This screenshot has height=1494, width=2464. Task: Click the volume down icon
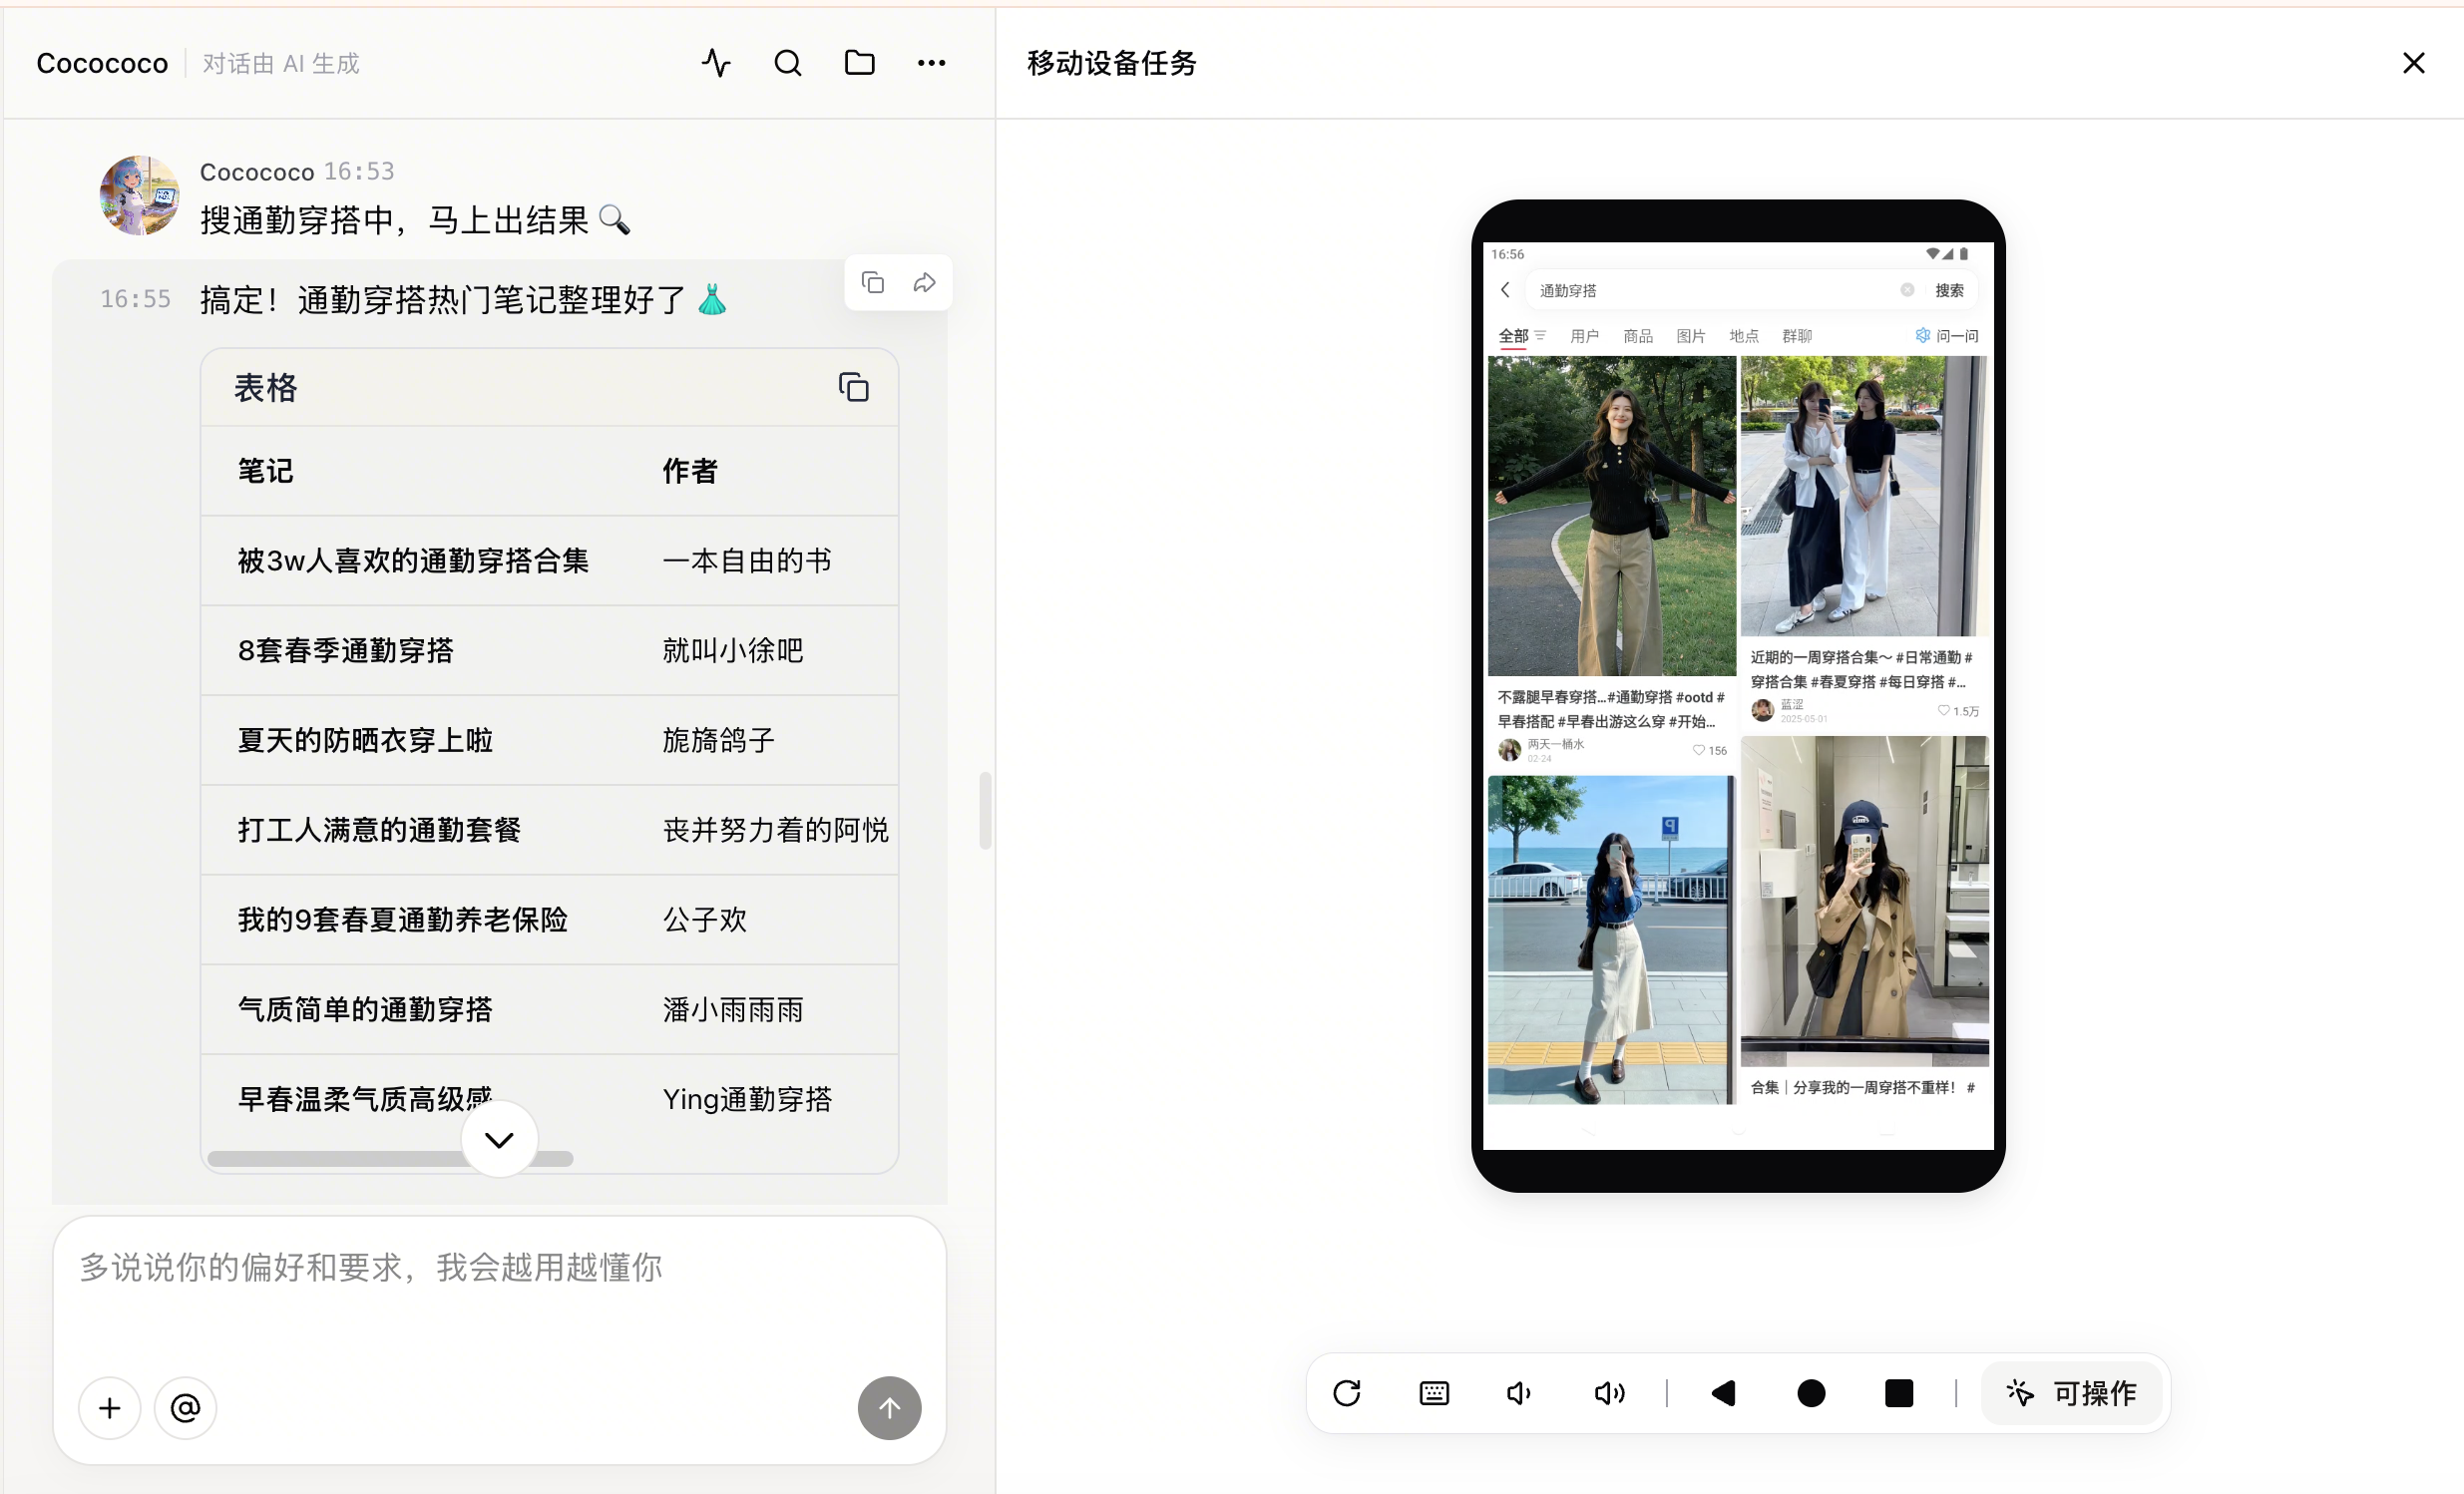click(1520, 1393)
